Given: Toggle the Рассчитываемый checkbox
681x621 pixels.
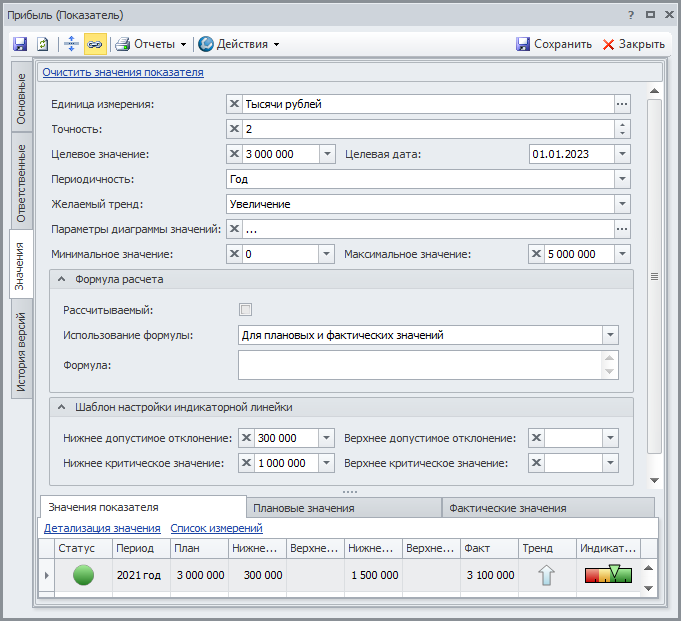Looking at the screenshot, I should coord(245,309).
